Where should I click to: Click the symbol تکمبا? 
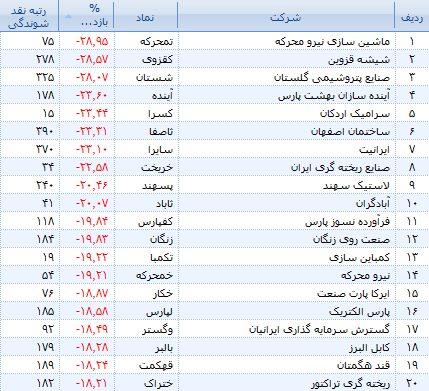pos(162,257)
